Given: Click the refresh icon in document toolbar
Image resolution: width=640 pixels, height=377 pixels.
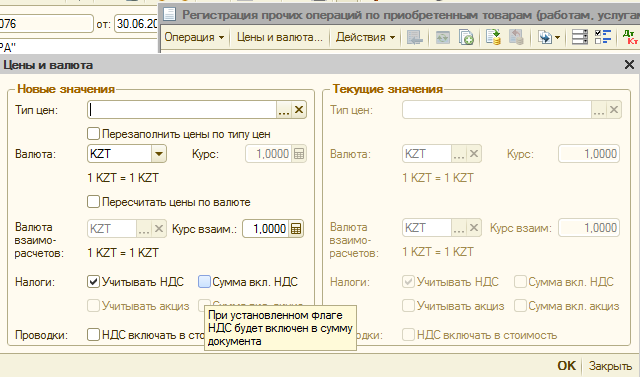Looking at the screenshot, I should coord(442,38).
